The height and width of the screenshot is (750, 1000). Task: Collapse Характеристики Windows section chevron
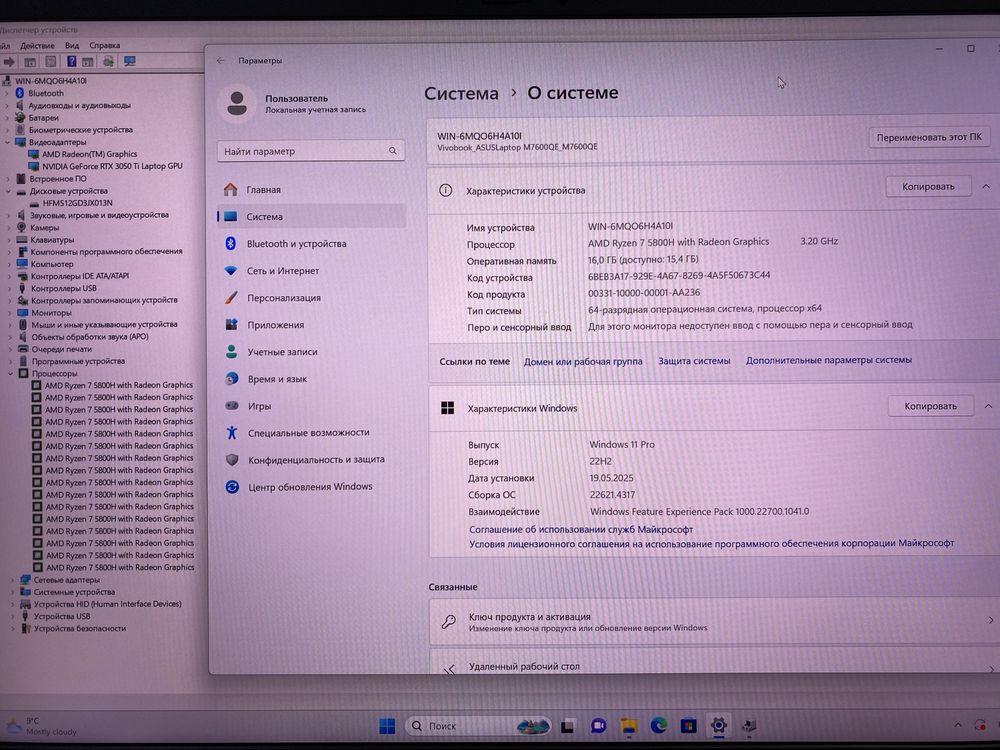[988, 406]
